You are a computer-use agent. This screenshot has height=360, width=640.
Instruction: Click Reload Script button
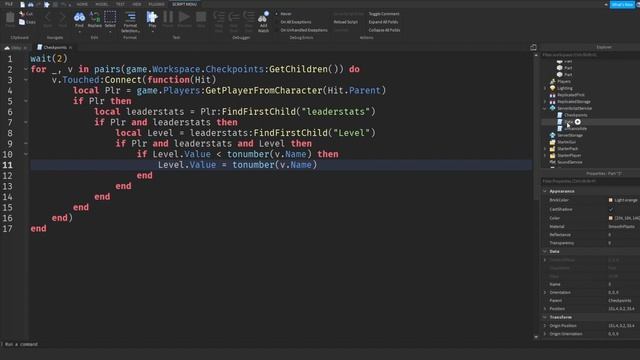(345, 22)
